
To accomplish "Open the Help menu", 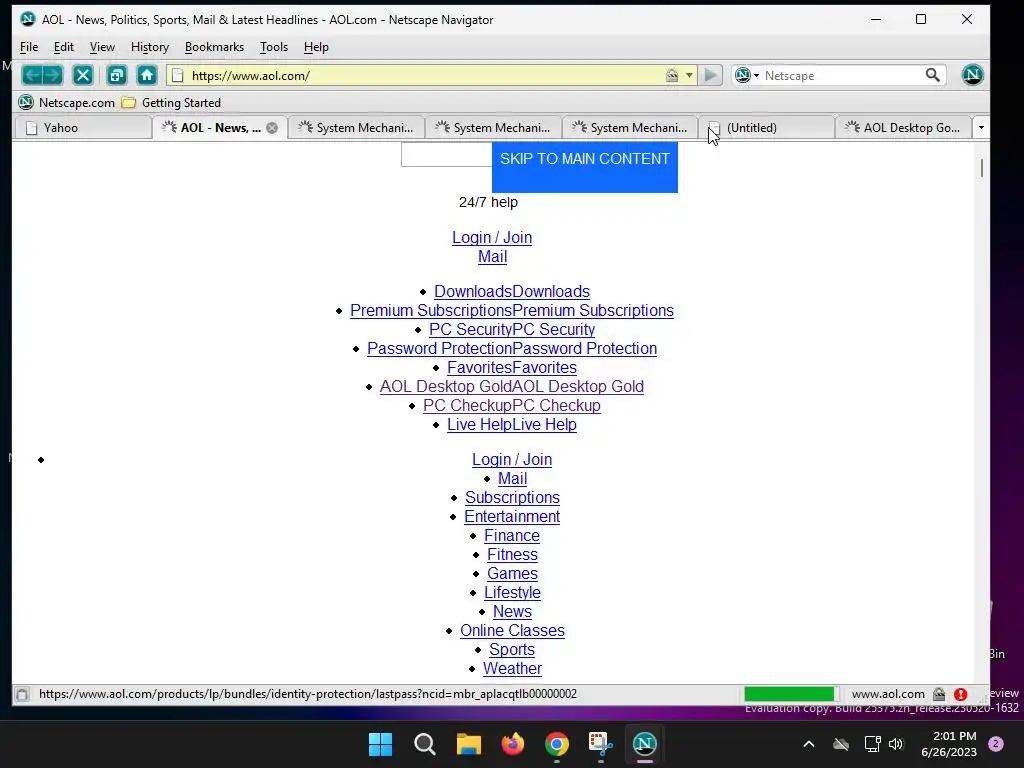I will point(316,47).
